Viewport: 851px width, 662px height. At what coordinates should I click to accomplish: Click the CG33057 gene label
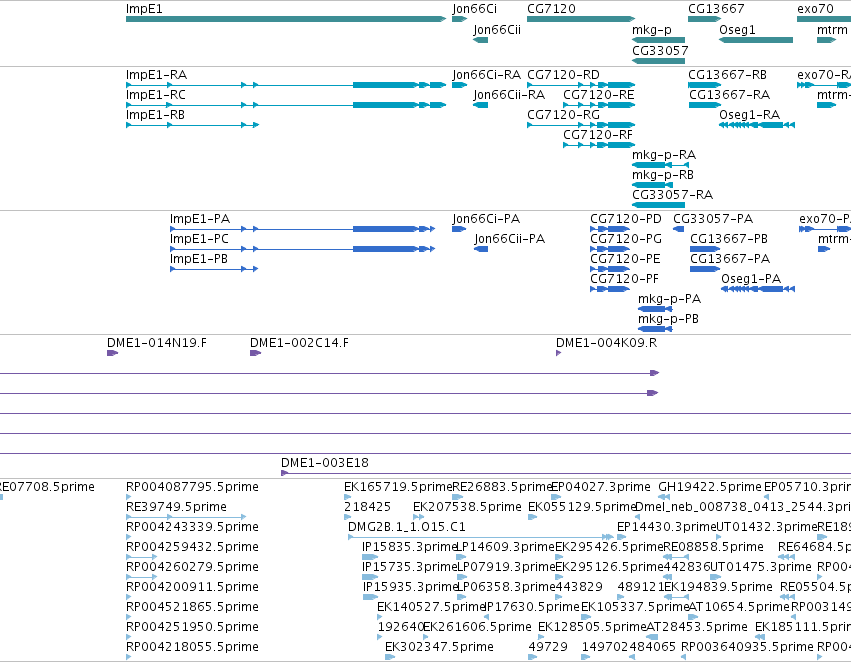(661, 50)
